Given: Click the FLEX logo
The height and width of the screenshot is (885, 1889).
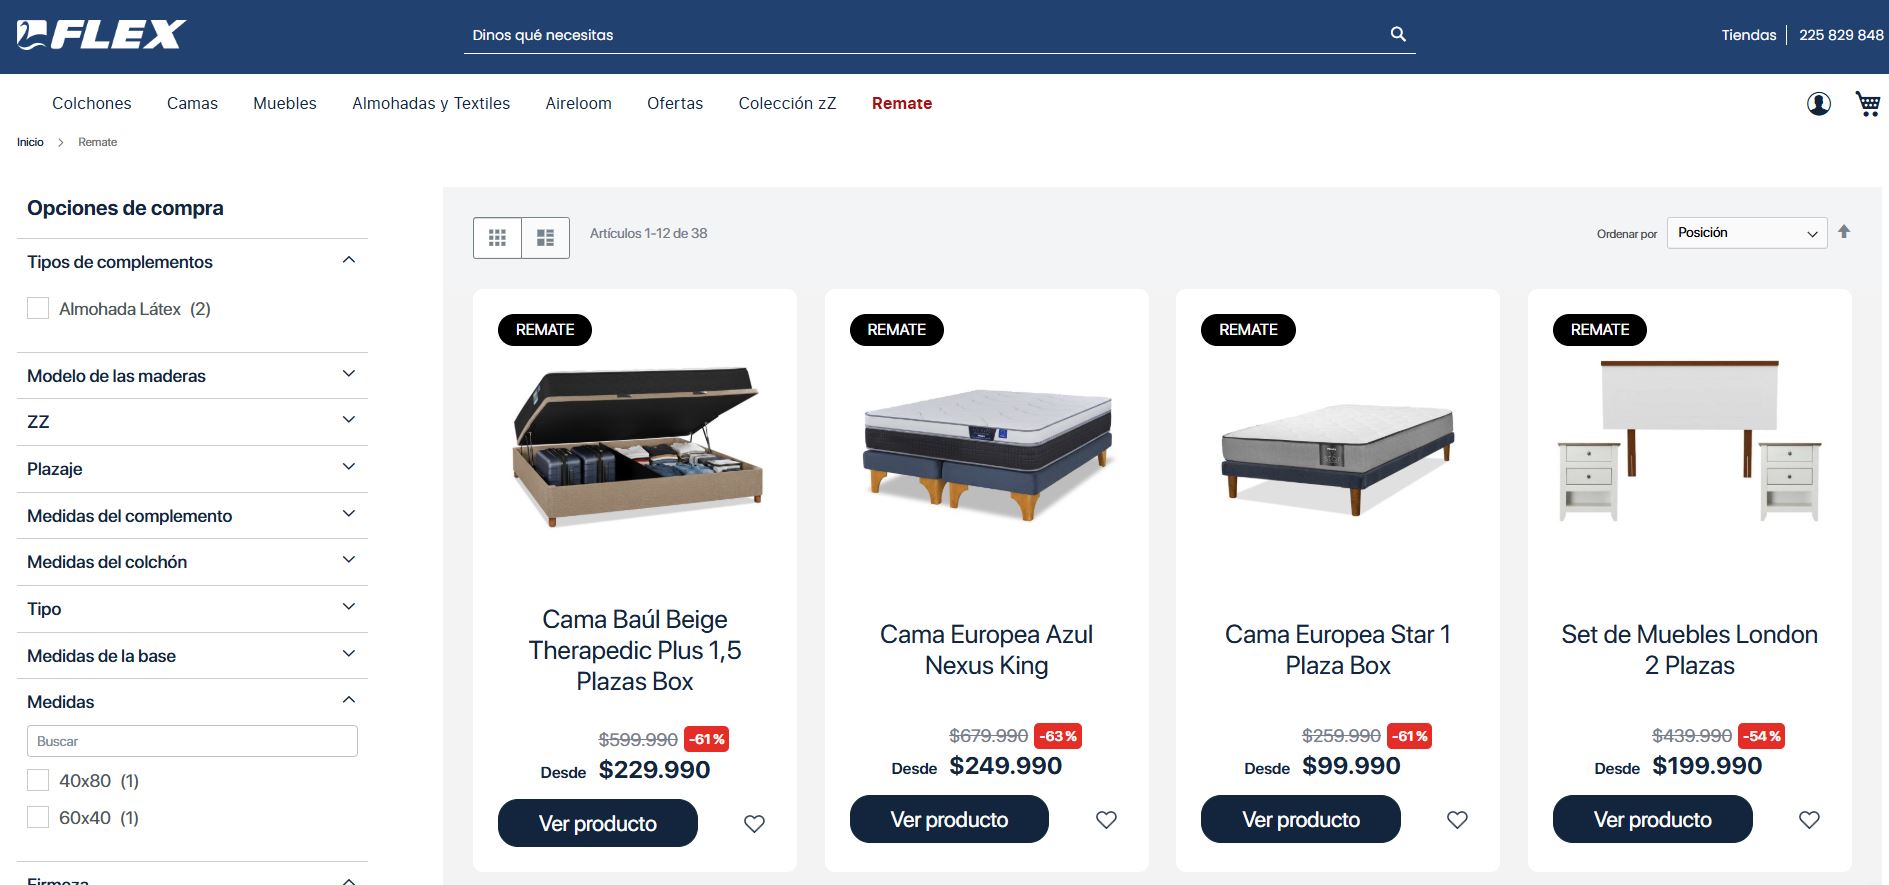Looking at the screenshot, I should [102, 35].
